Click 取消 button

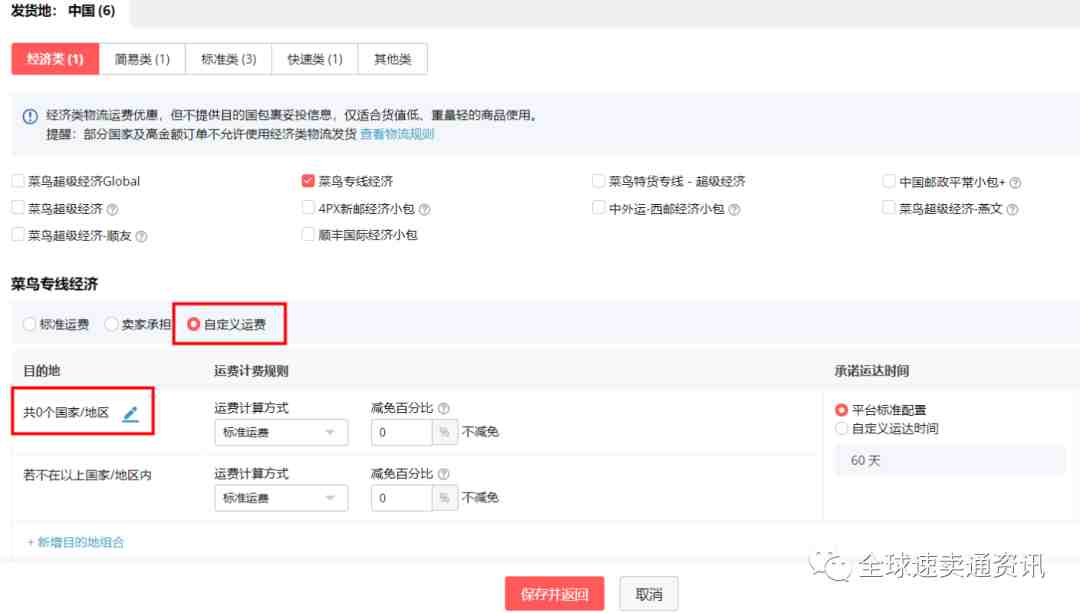pyautogui.click(x=649, y=594)
